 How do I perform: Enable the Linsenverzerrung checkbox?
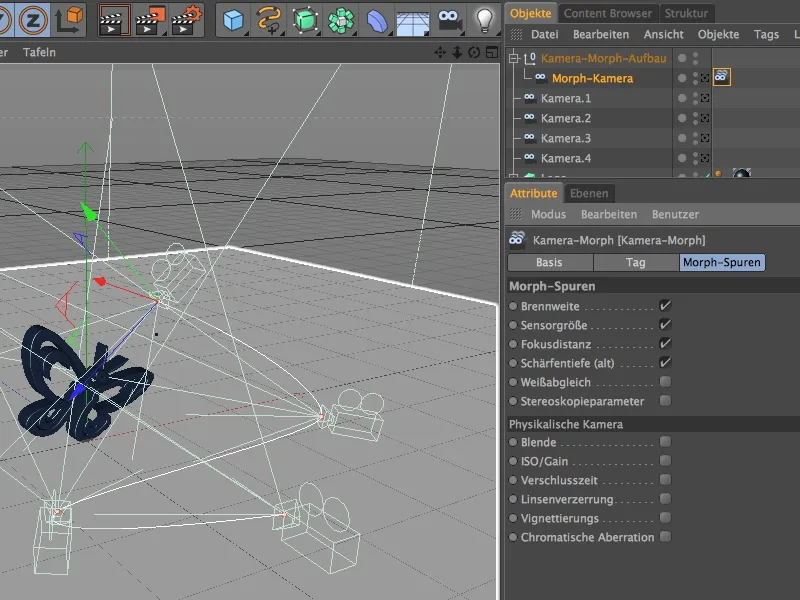(665, 498)
